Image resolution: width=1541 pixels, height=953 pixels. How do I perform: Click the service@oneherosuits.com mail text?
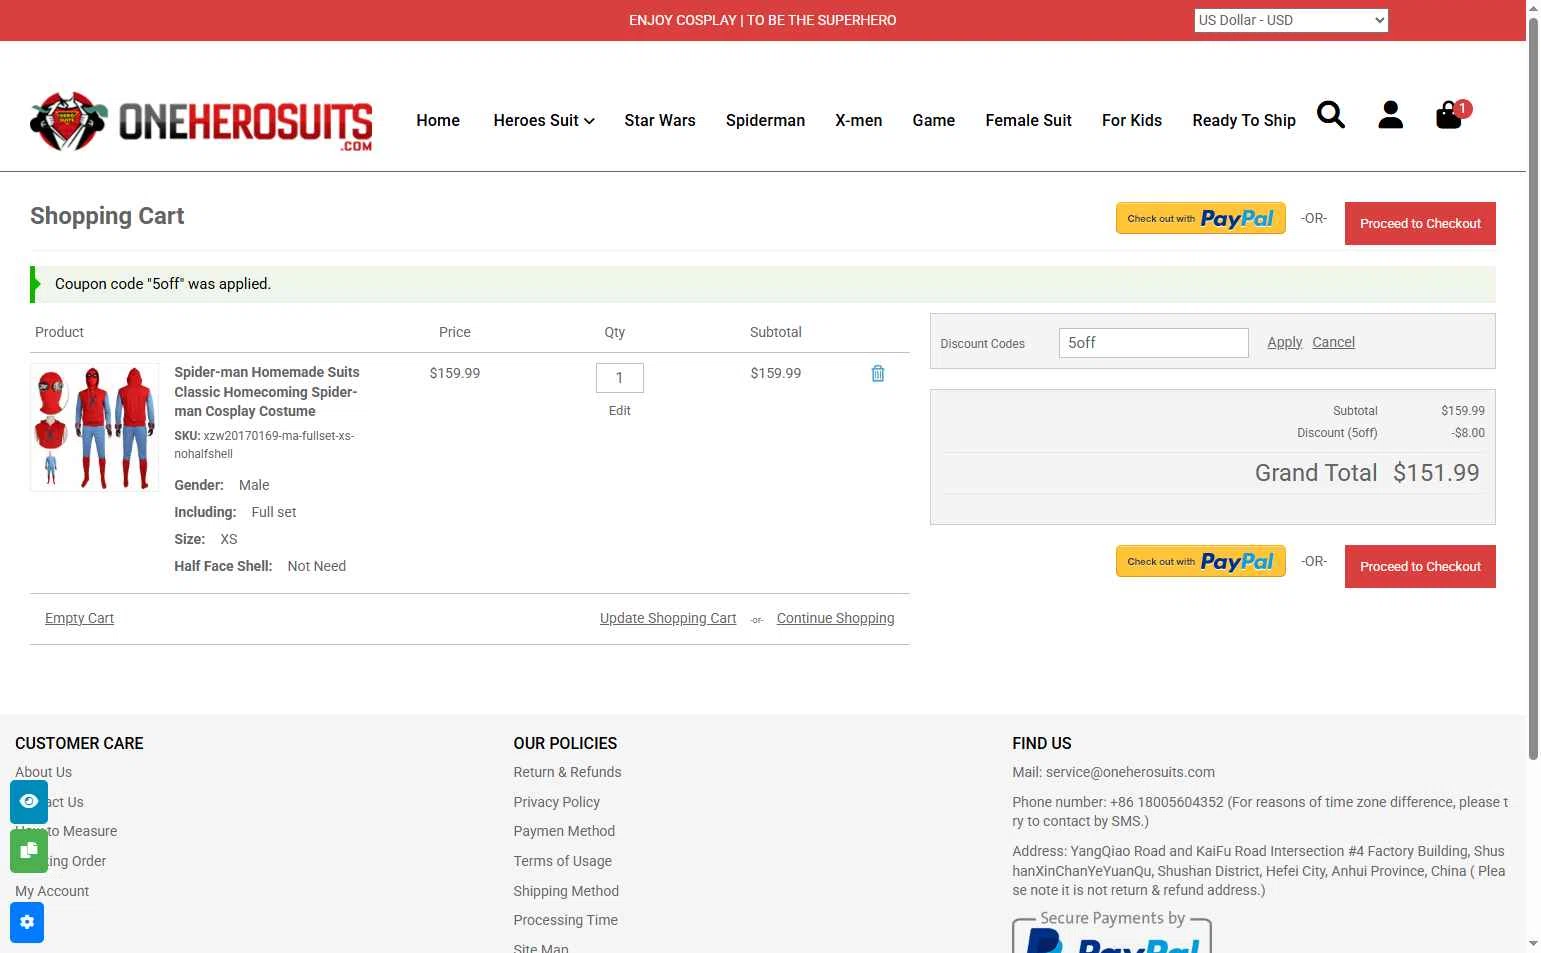tap(1130, 772)
